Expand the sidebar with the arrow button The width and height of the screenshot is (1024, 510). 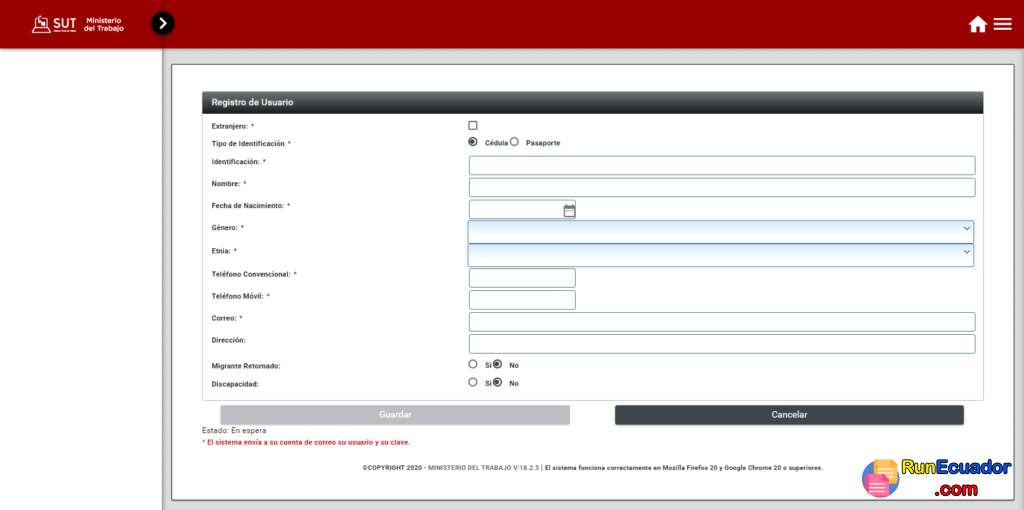(x=163, y=24)
